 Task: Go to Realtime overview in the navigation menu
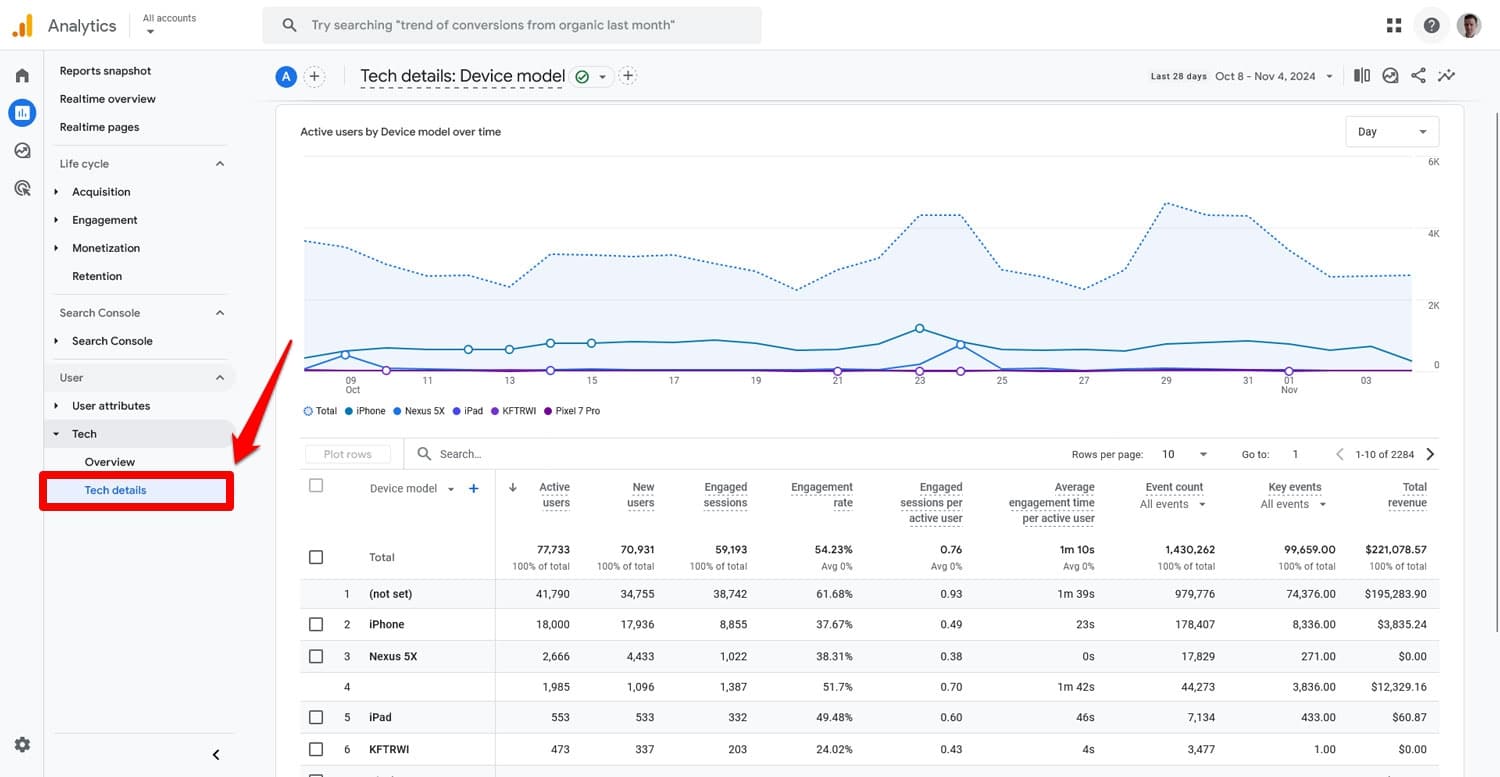[x=110, y=98]
